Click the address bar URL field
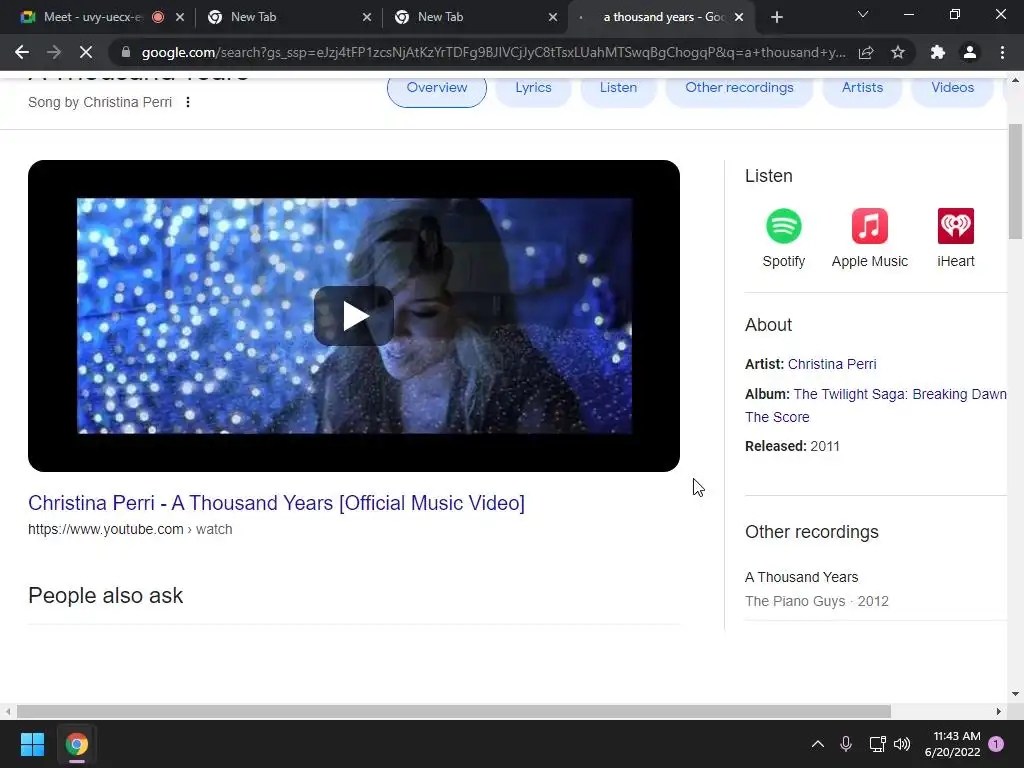Viewport: 1024px width, 768px height. point(493,52)
